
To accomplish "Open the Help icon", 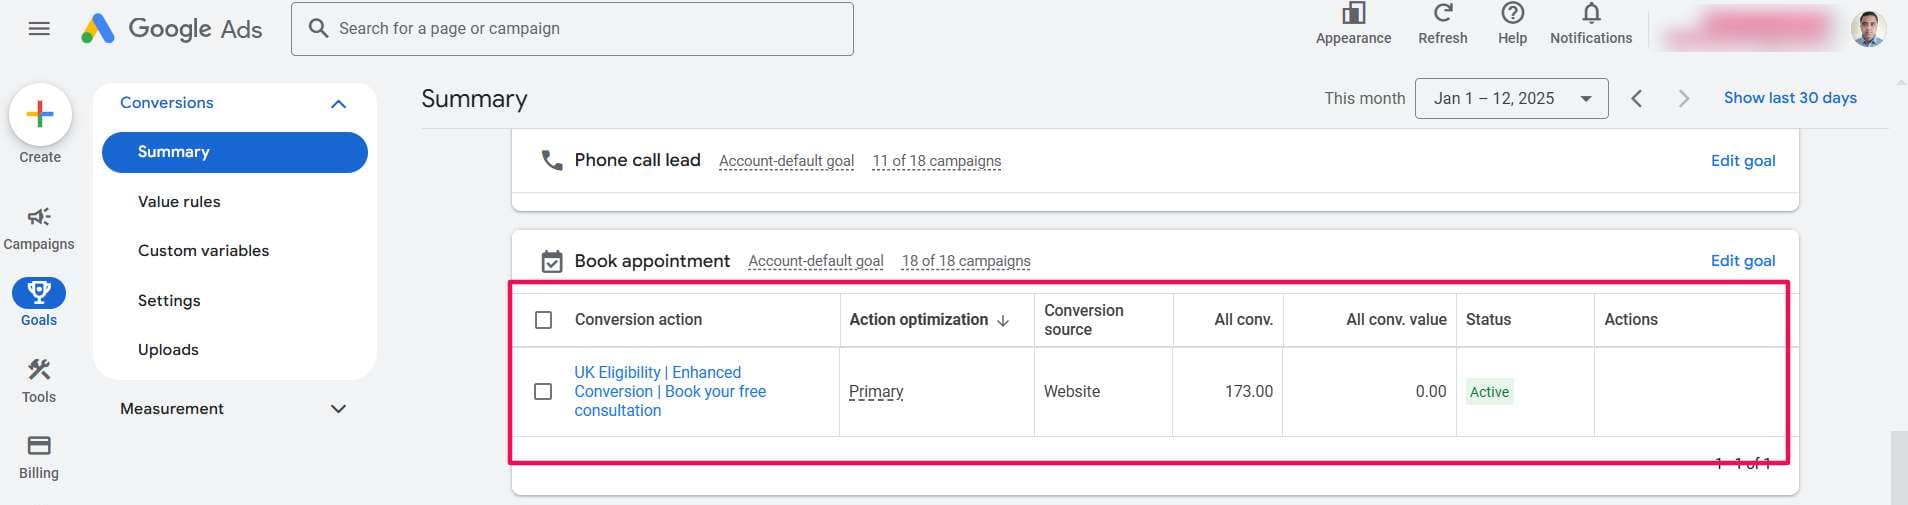I will (x=1512, y=14).
